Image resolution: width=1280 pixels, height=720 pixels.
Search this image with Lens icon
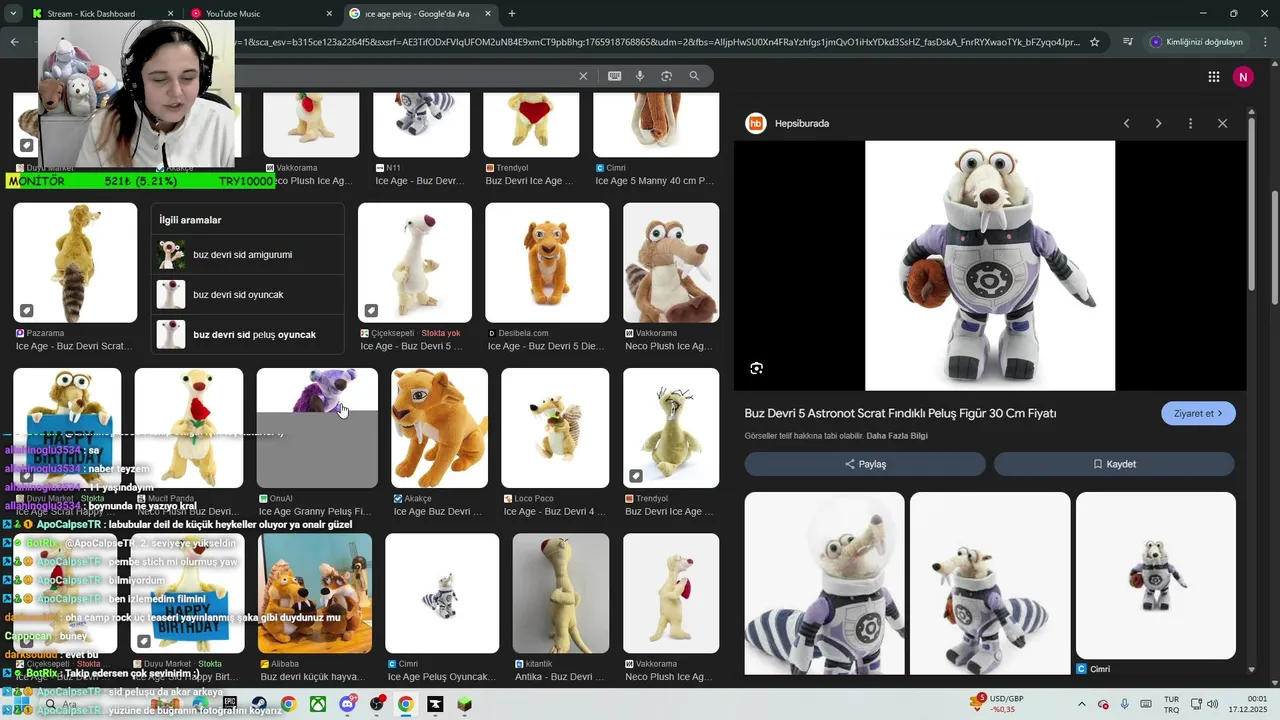[756, 368]
